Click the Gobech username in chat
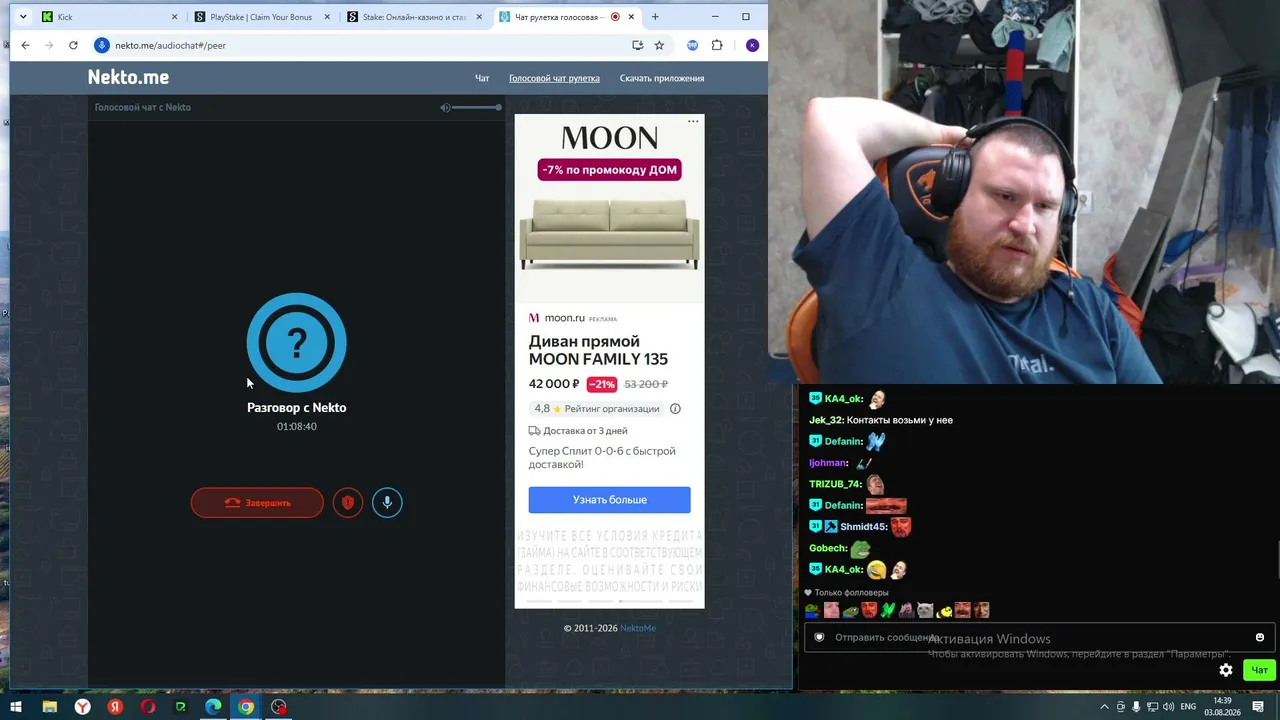This screenshot has width=1280, height=720. (x=828, y=548)
